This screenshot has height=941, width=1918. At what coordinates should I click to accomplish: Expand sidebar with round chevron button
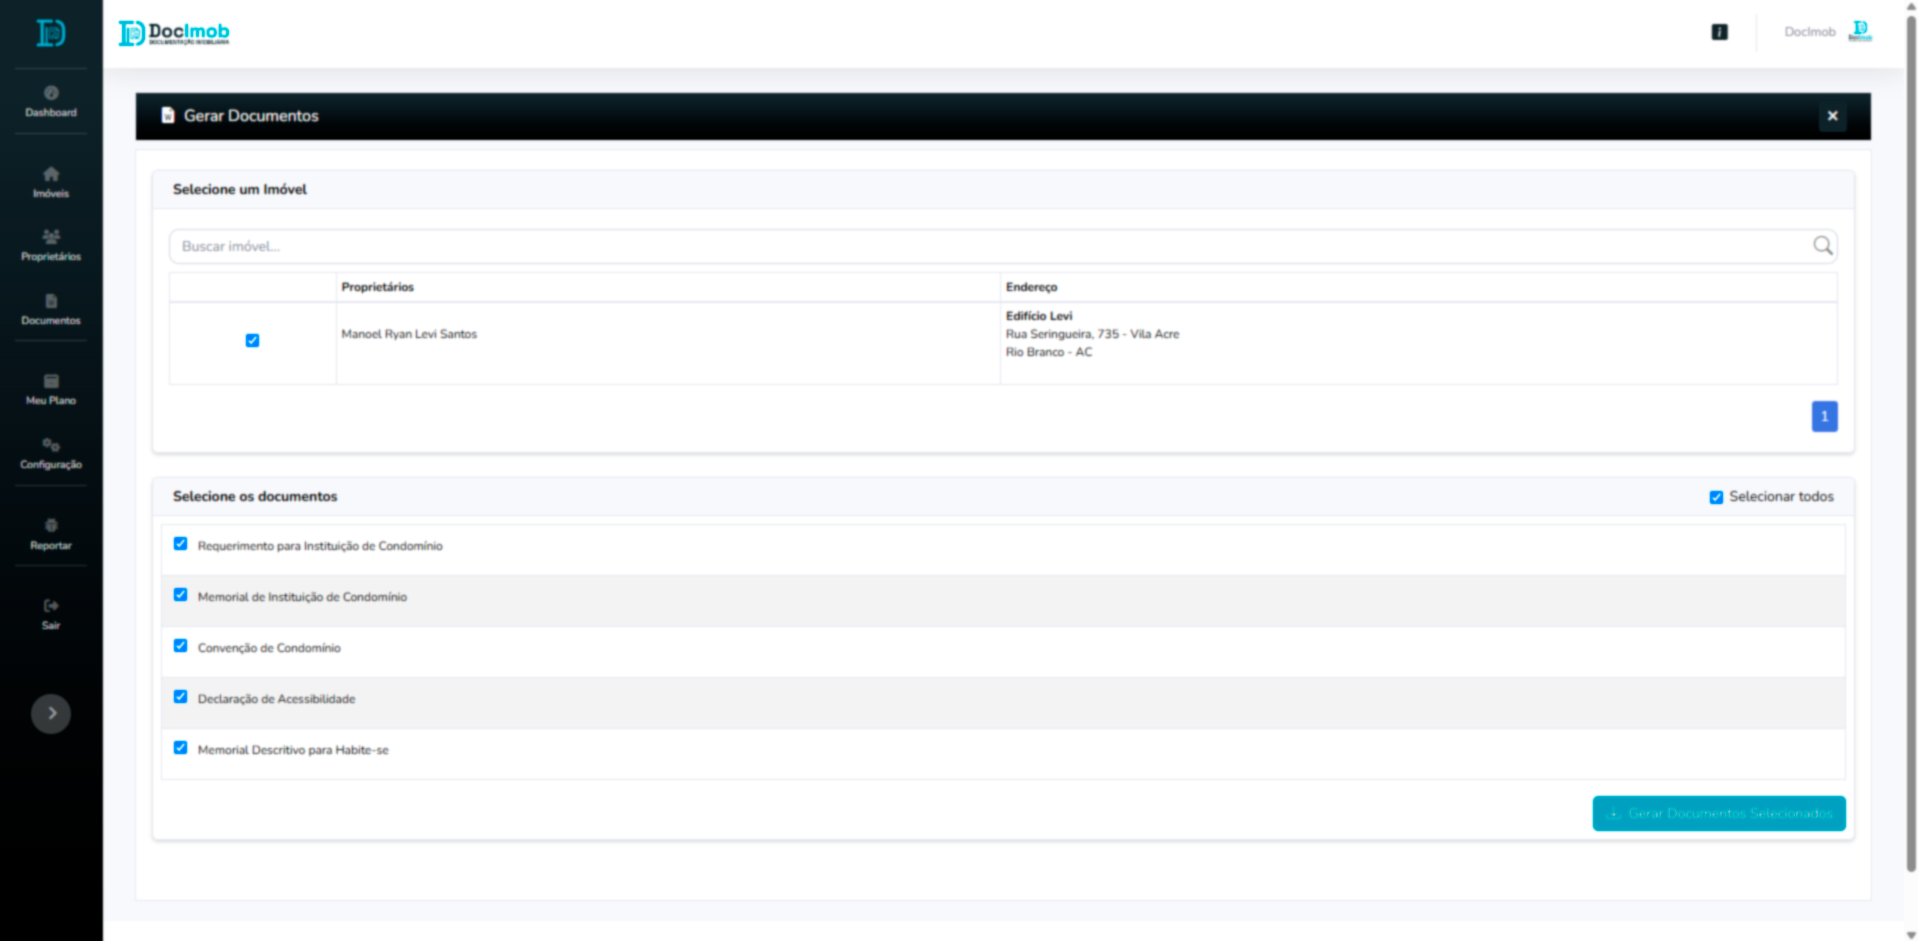tap(51, 714)
